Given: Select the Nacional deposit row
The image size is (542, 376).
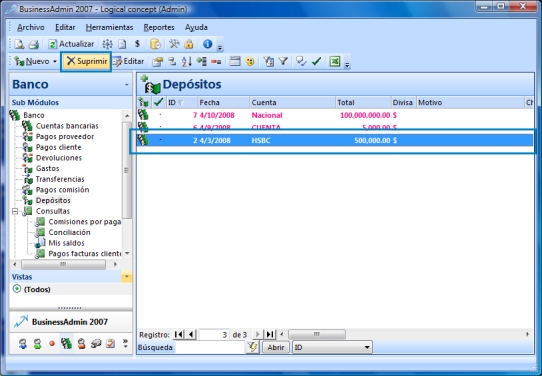Looking at the screenshot, I should [x=335, y=115].
